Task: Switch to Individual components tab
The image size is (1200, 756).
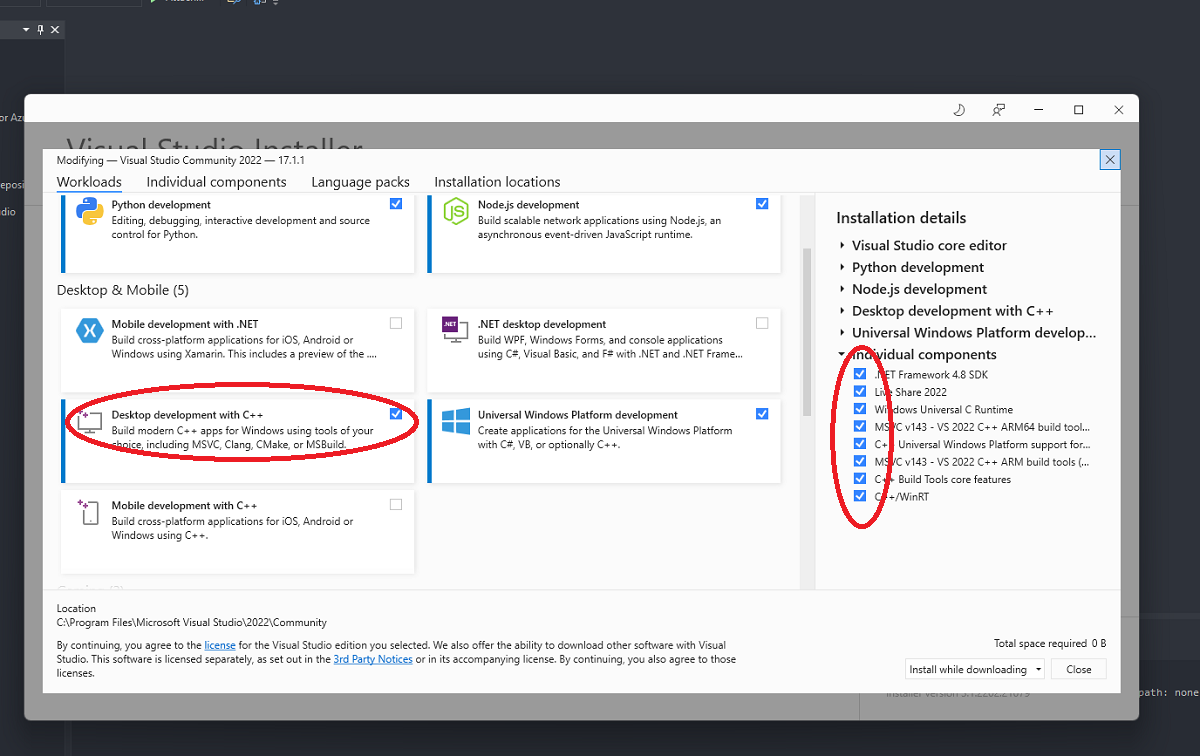Action: (216, 182)
